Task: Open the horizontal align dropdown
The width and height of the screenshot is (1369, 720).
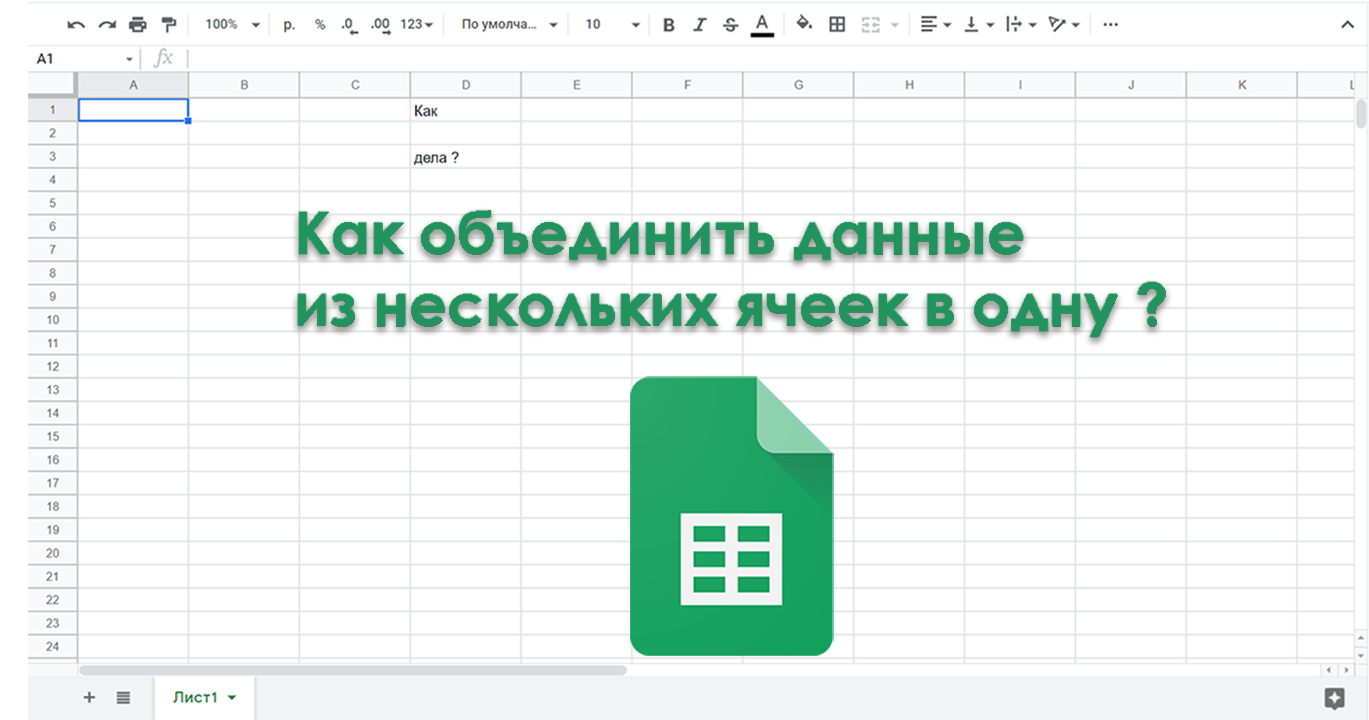Action: pyautogui.click(x=935, y=24)
